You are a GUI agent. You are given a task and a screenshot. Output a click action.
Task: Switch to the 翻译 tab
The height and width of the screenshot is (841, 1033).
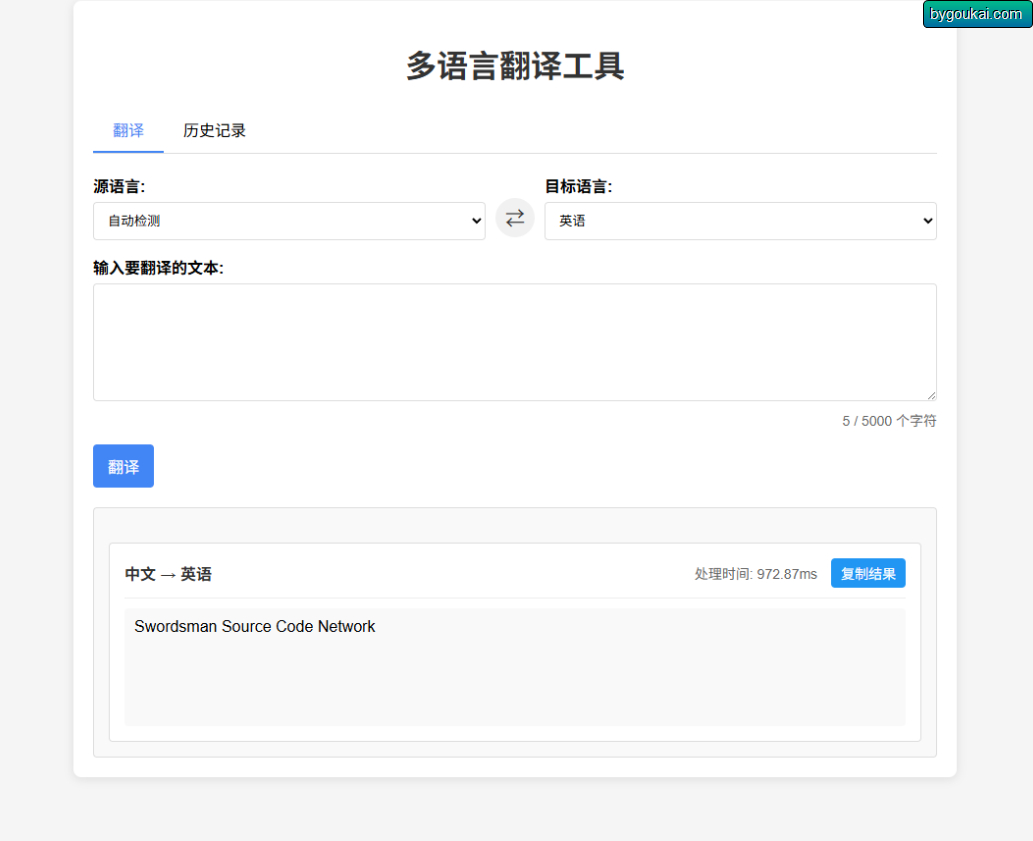point(128,131)
